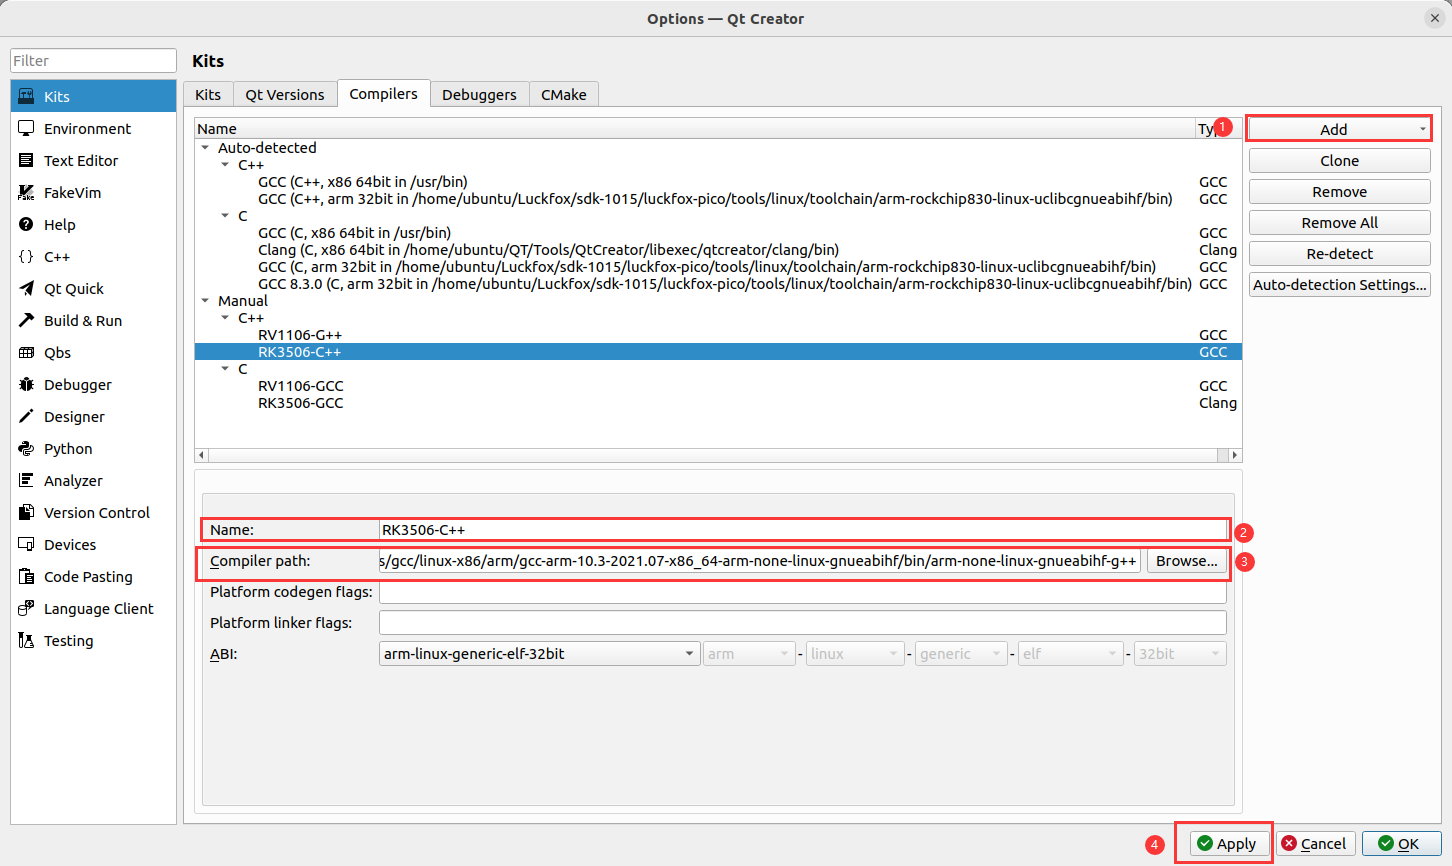Open the Build & Run hammer icon
This screenshot has height=866, width=1452.
26,321
